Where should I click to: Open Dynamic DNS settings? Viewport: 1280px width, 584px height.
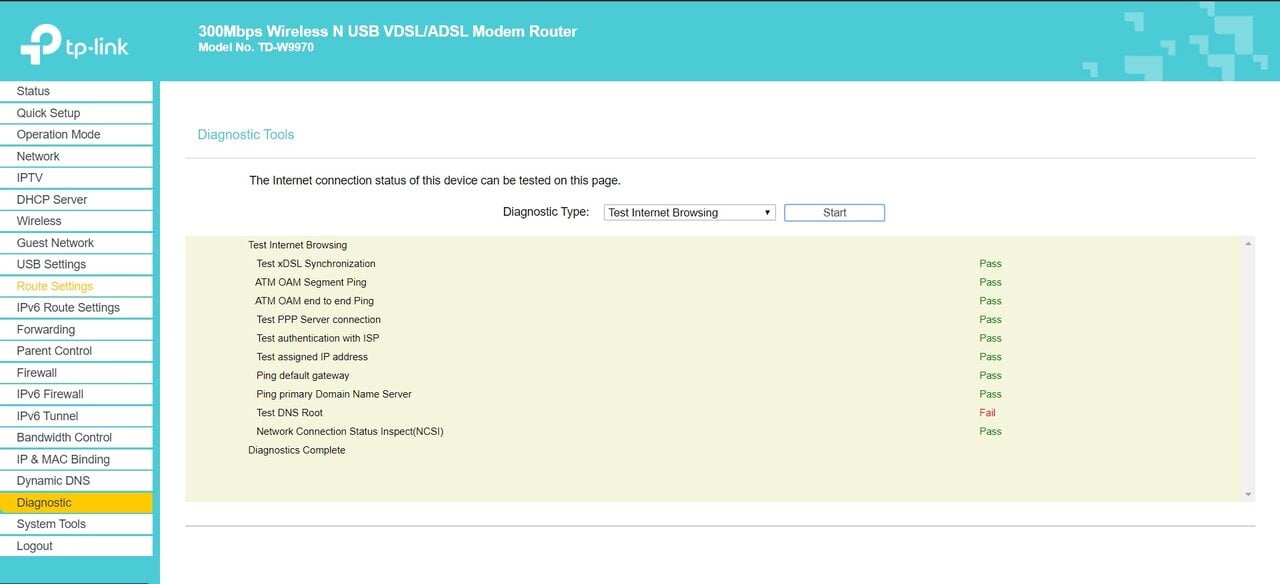pos(76,481)
